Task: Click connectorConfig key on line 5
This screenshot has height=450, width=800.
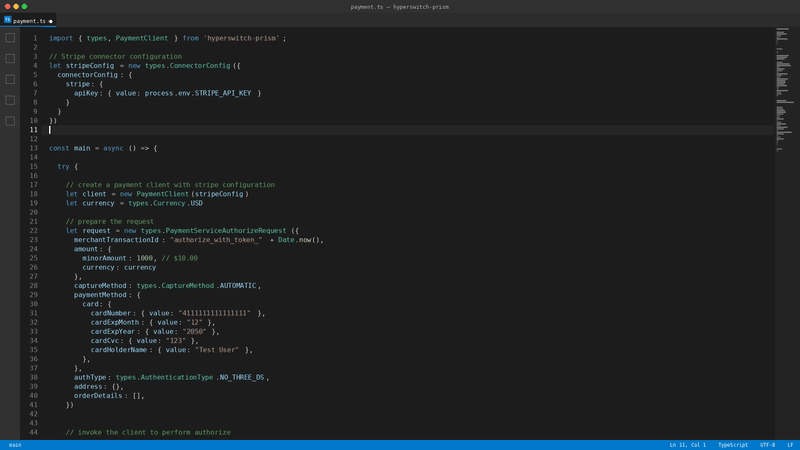Action: pyautogui.click(x=87, y=75)
